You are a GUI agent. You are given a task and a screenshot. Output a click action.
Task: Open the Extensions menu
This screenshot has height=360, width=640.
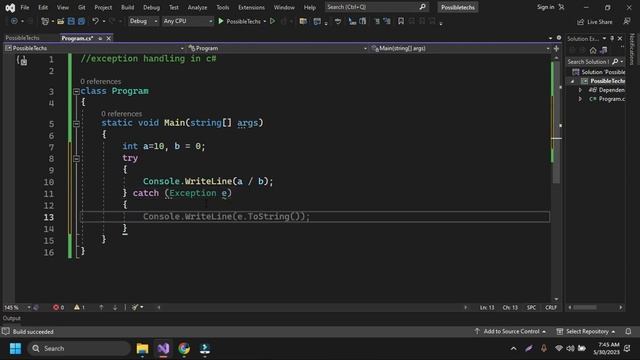coord(251,7)
